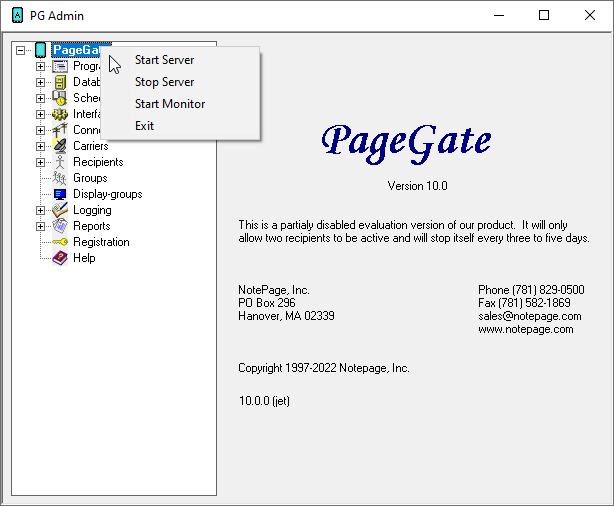Click the Logging notepad pencil icon

pyautogui.click(x=60, y=210)
